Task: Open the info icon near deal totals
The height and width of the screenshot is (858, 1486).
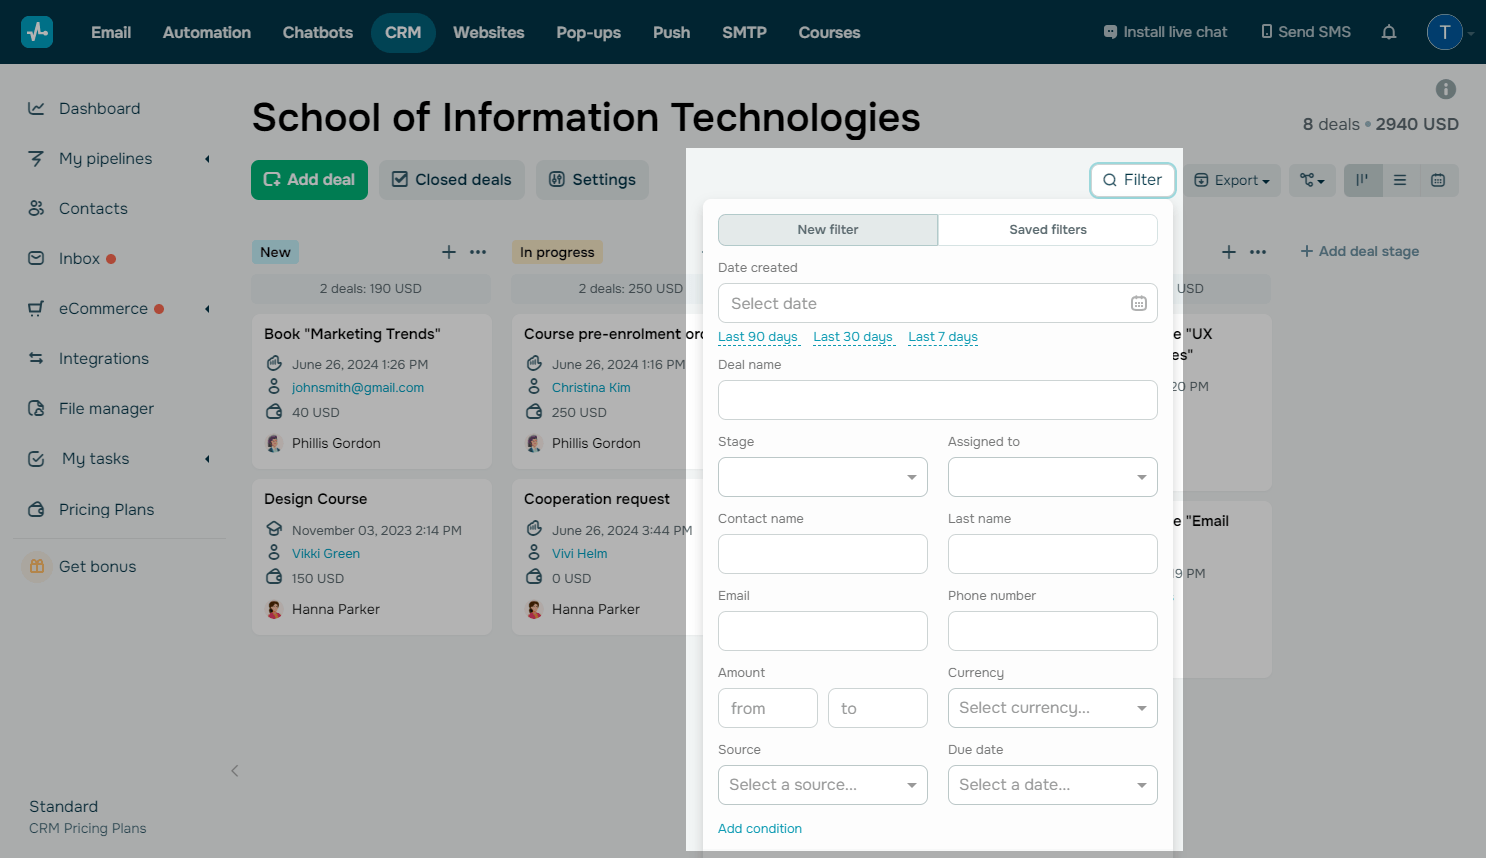Action: click(1445, 89)
